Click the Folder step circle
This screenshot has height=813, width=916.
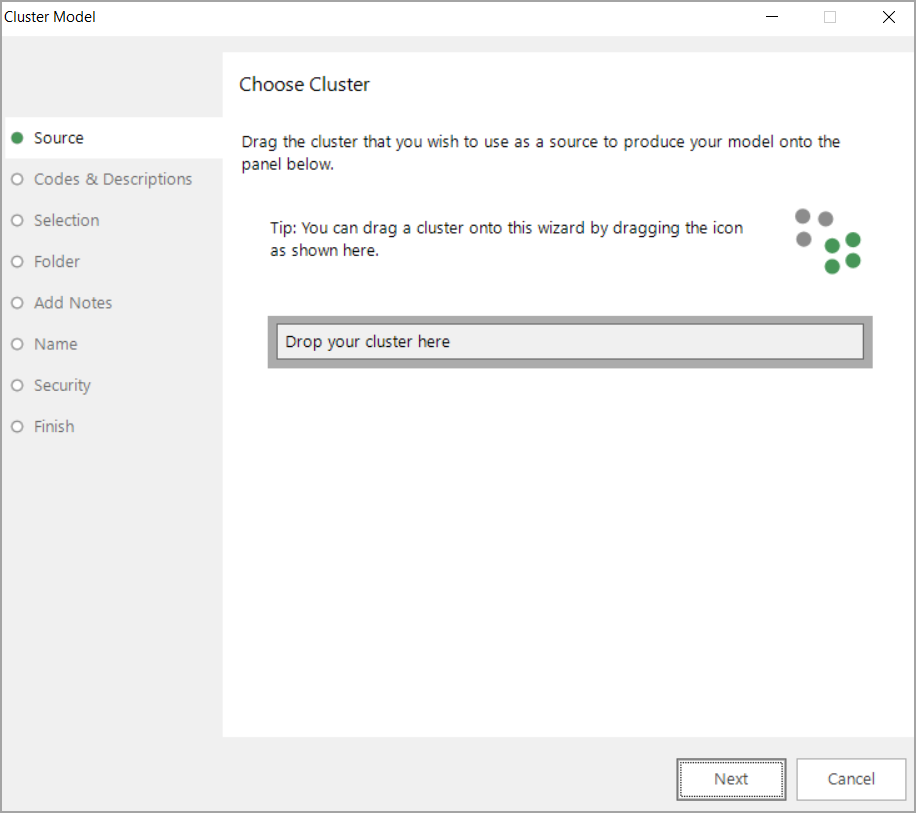coord(18,262)
